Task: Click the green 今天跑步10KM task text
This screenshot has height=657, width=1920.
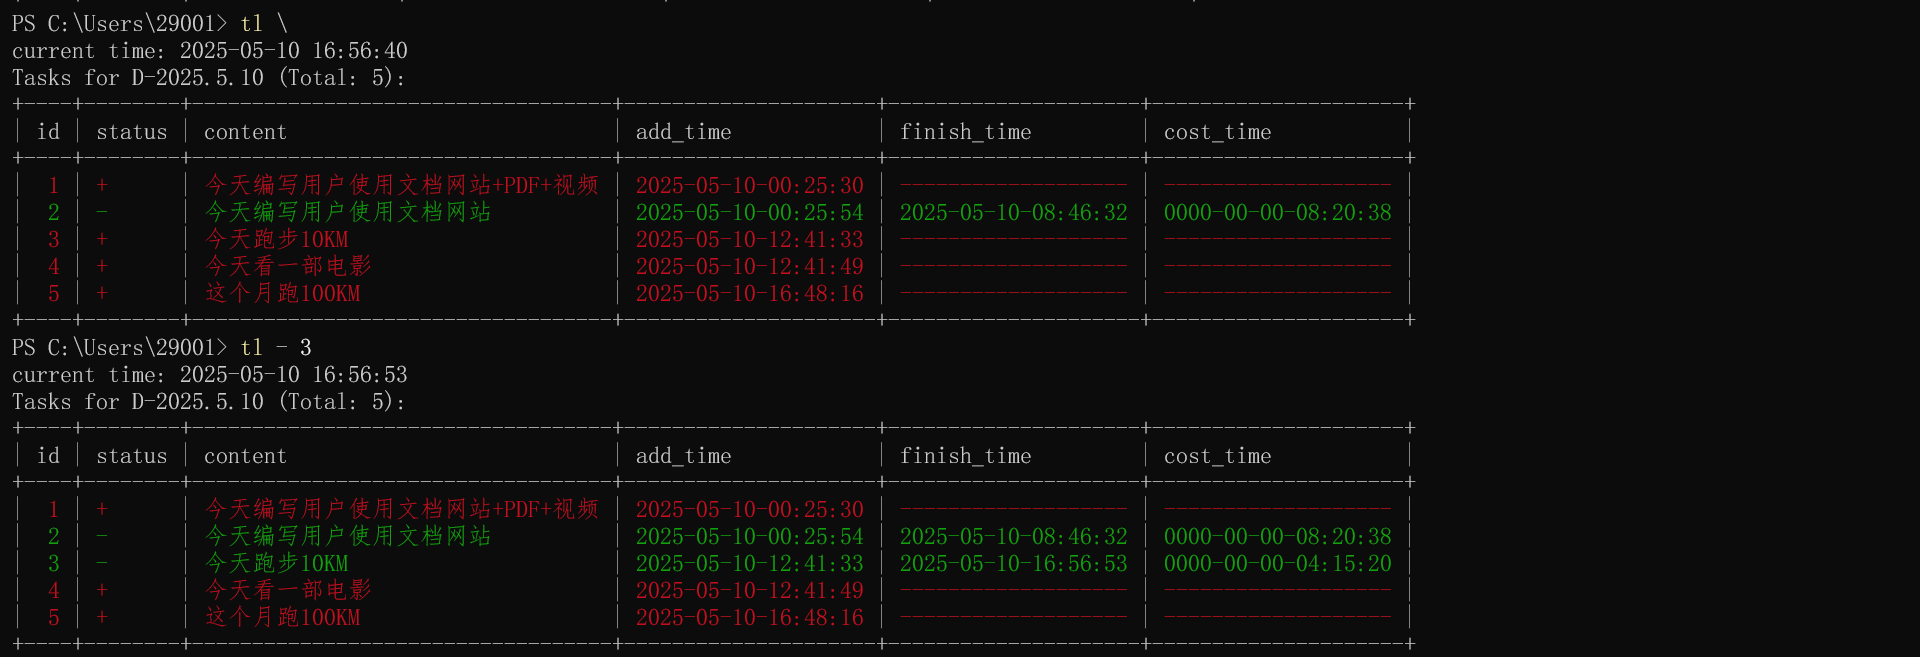Action: point(277,564)
